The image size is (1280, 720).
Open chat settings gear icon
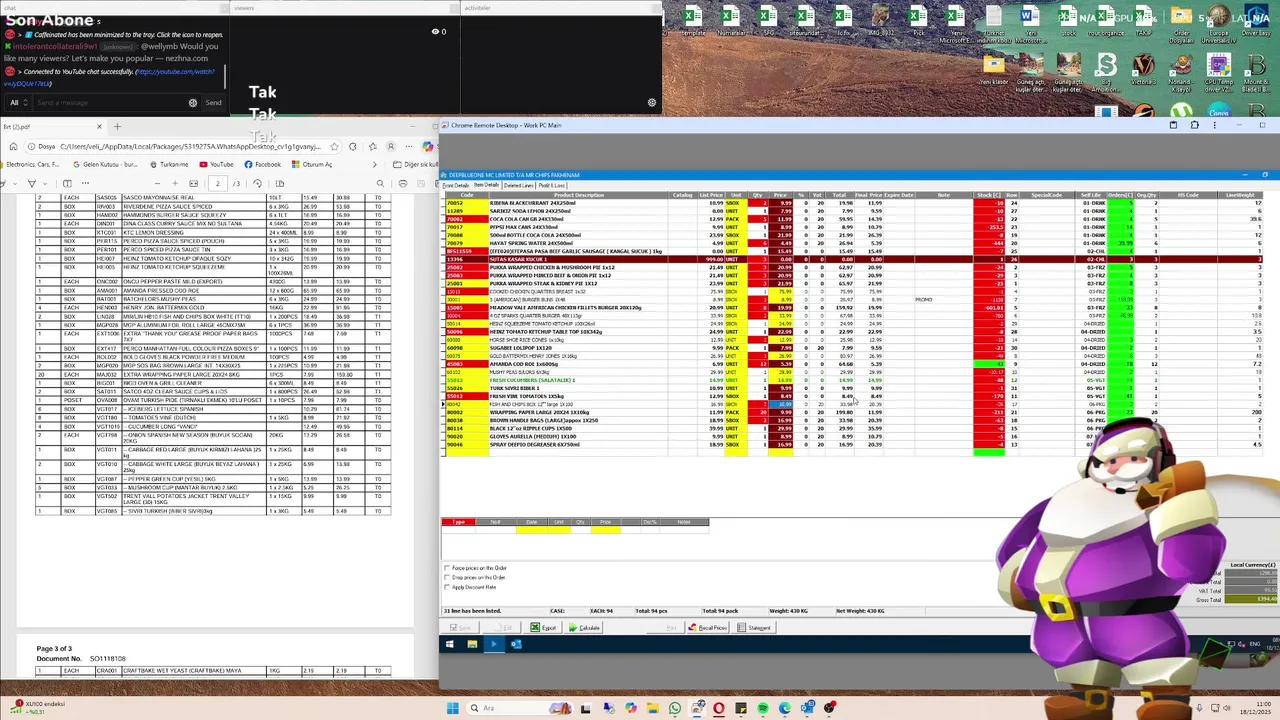click(x=193, y=102)
